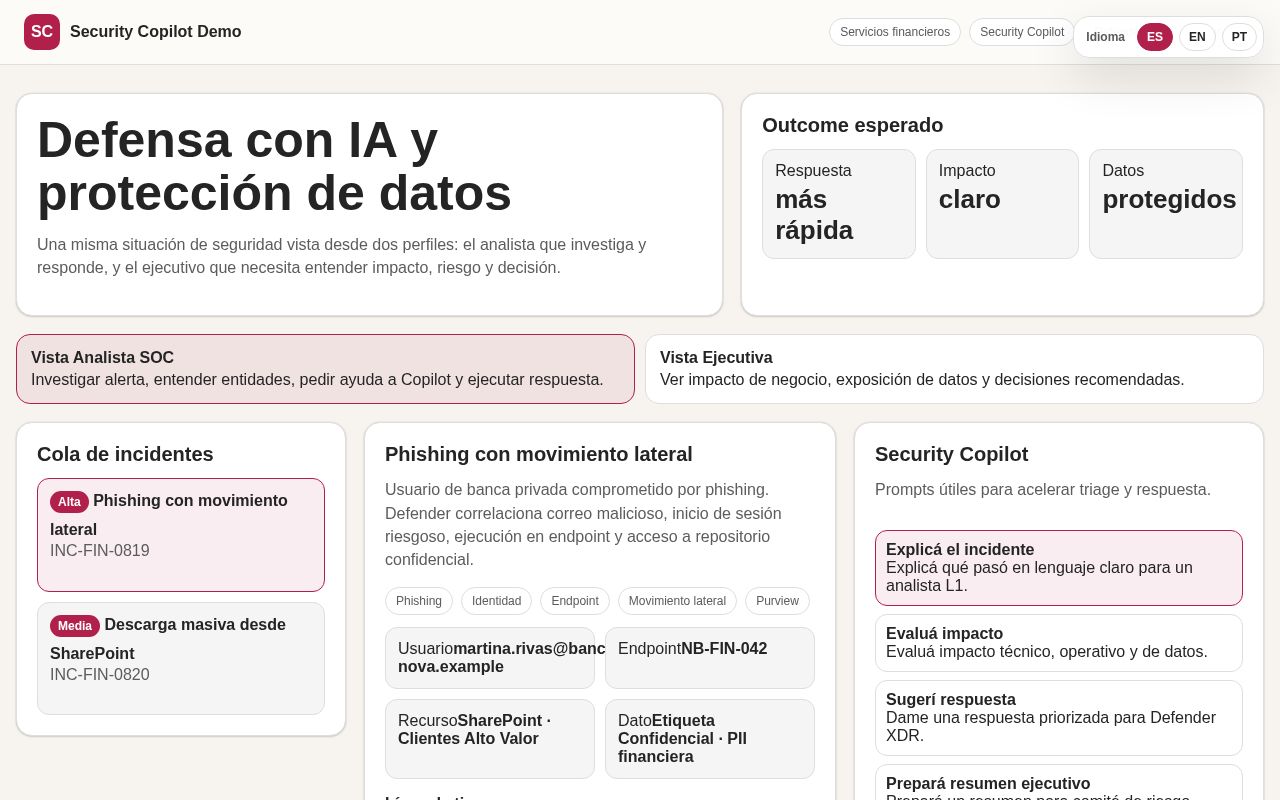Click the Respuesta más rápida outcome card
Image resolution: width=1280 pixels, height=800 pixels.
tap(839, 204)
